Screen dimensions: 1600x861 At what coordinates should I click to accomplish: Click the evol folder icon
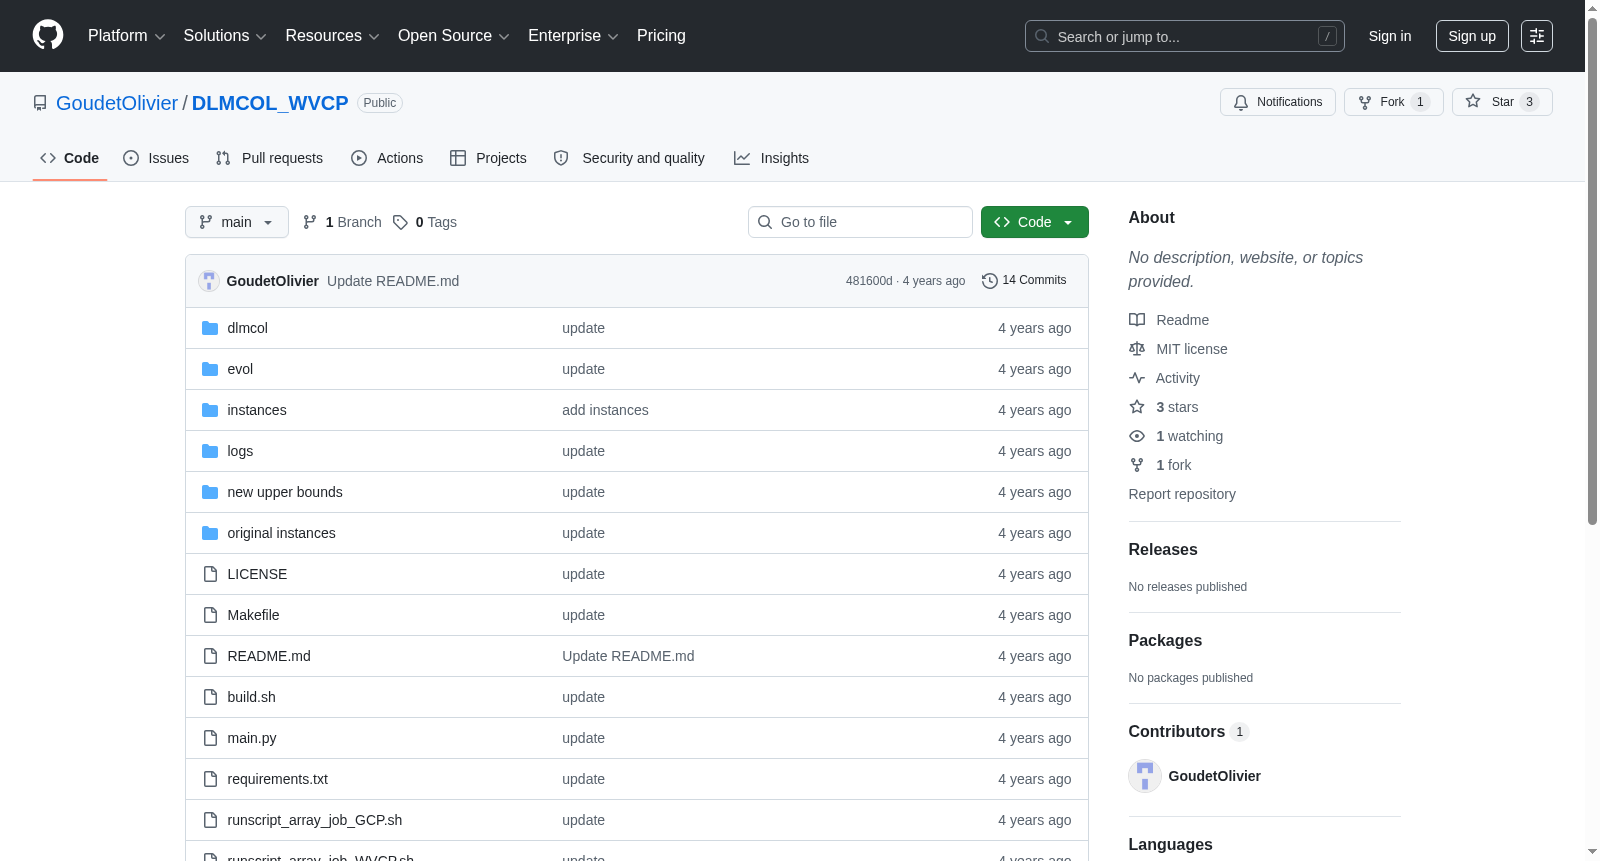[210, 369]
